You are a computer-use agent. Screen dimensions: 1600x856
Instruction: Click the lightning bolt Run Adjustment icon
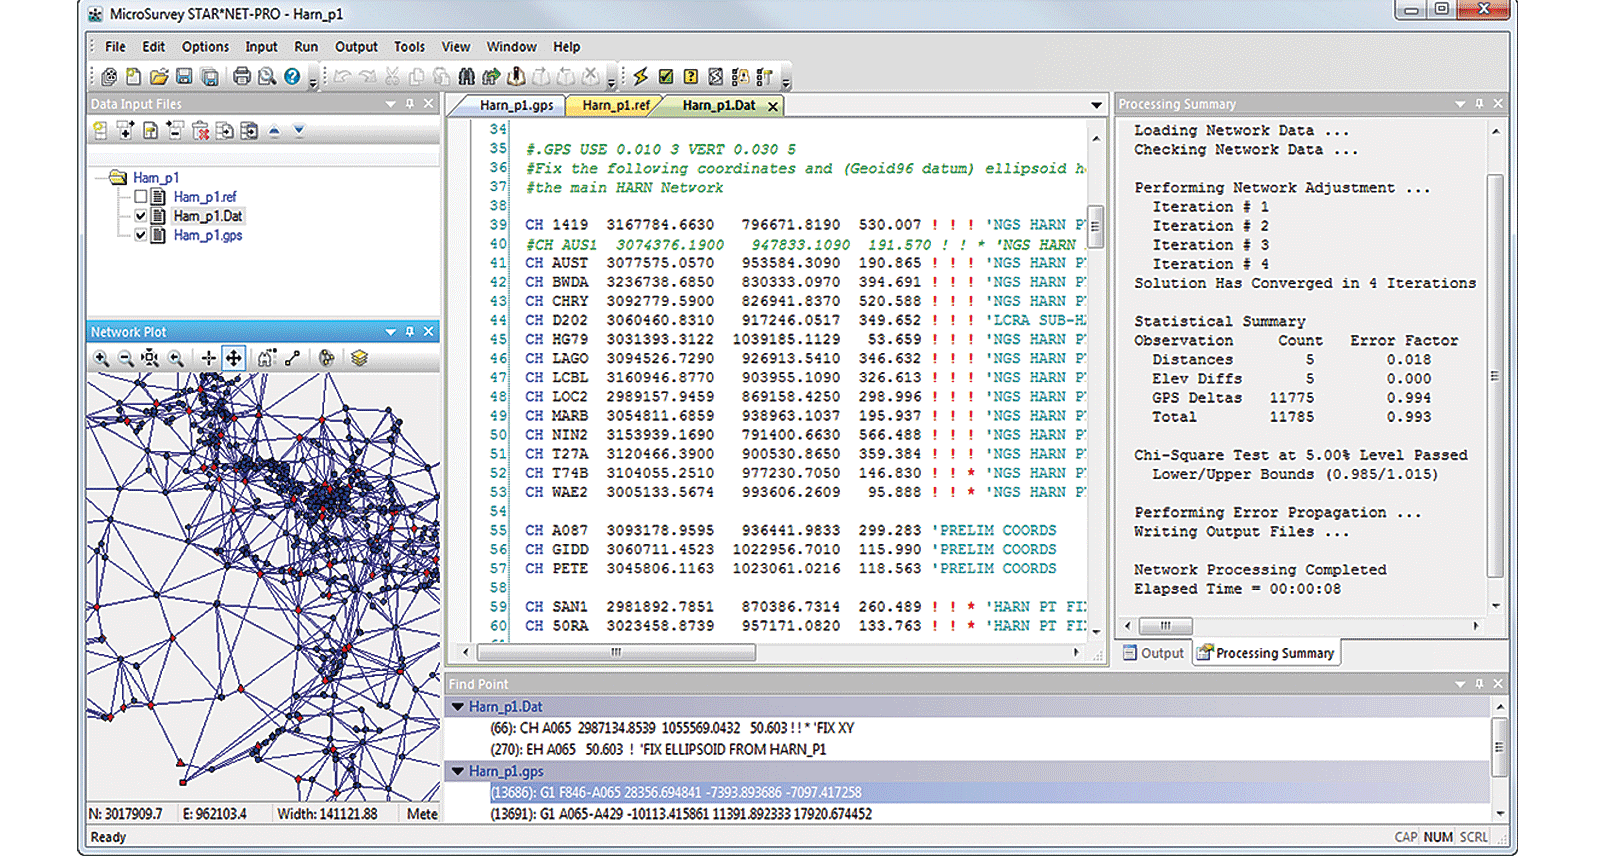point(641,76)
